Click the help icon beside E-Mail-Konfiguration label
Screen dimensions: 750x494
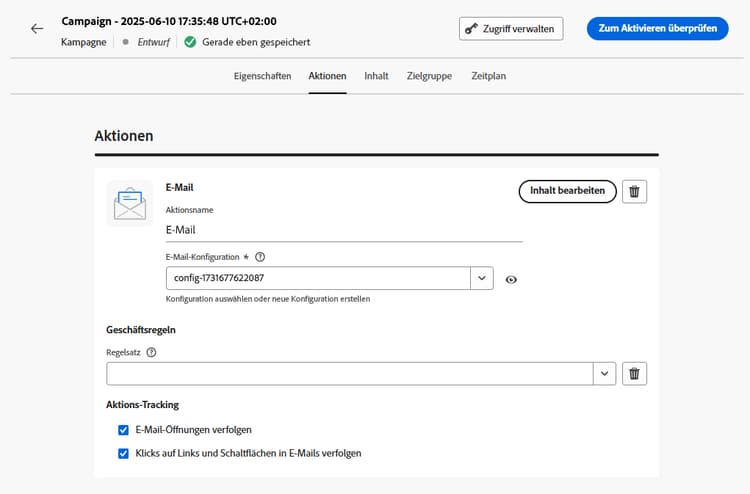click(260, 257)
